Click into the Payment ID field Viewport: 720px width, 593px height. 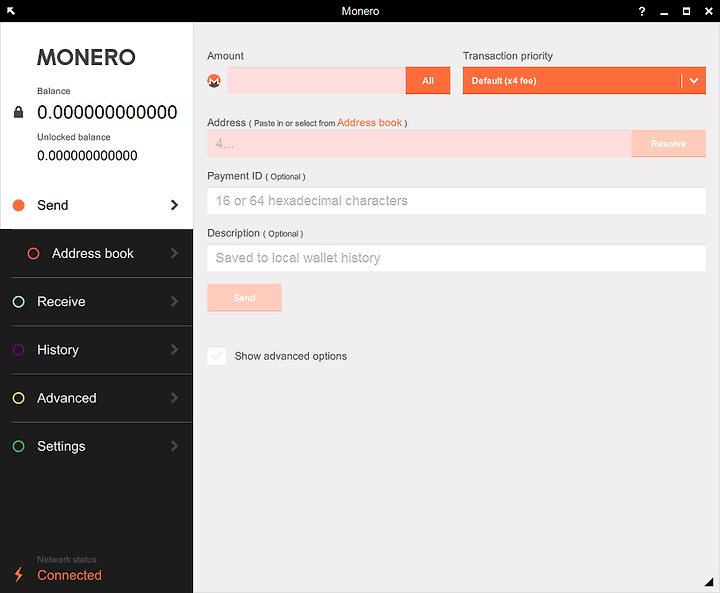coord(456,201)
